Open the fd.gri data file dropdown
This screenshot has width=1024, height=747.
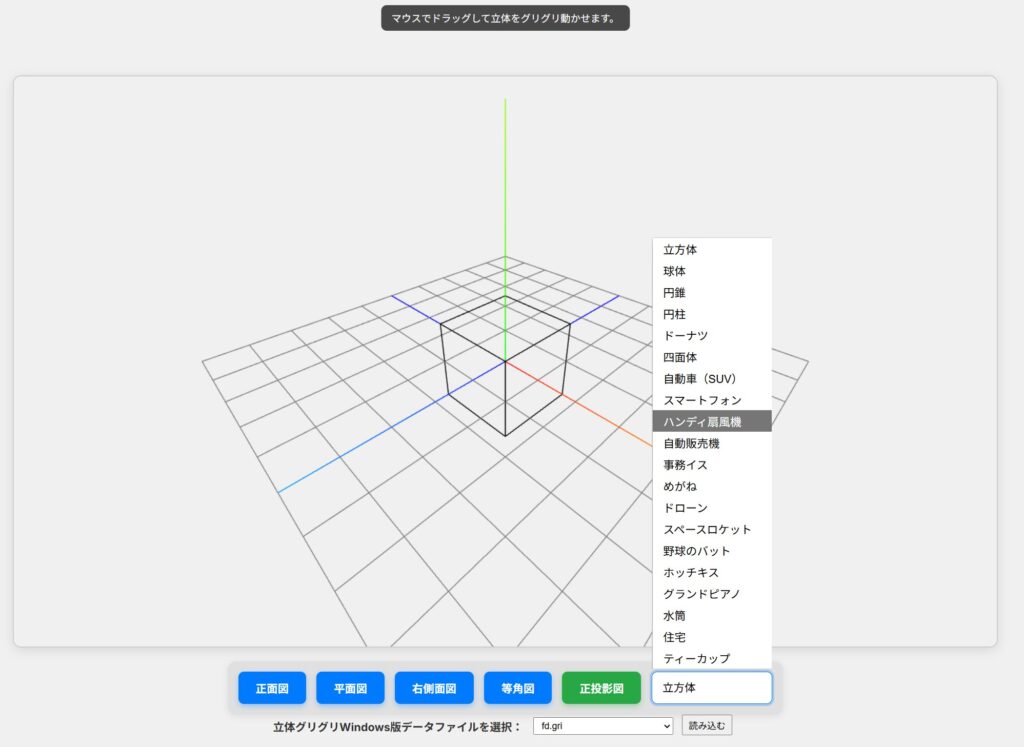(603, 726)
